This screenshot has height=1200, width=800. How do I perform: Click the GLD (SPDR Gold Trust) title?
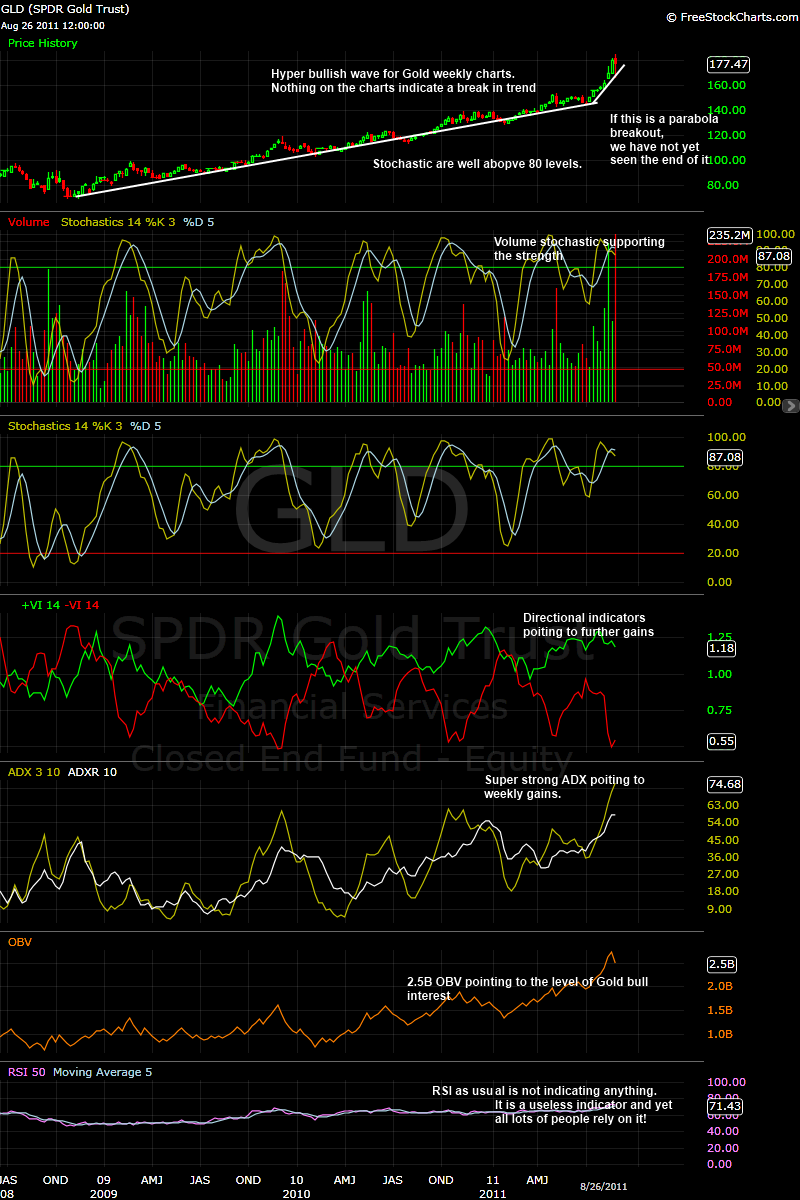click(x=65, y=9)
